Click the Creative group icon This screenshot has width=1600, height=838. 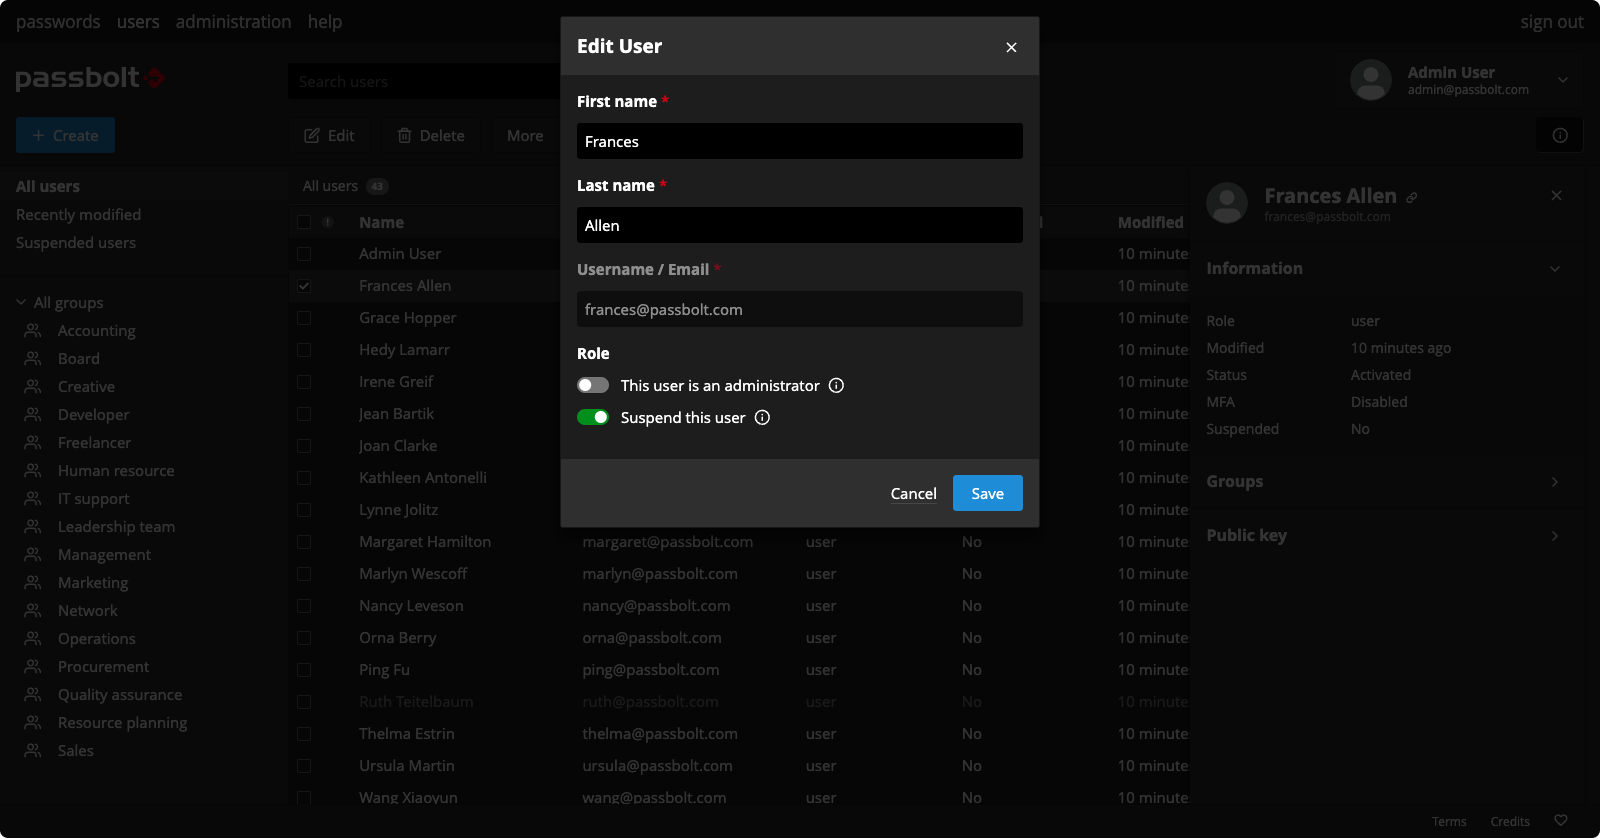tap(33, 386)
